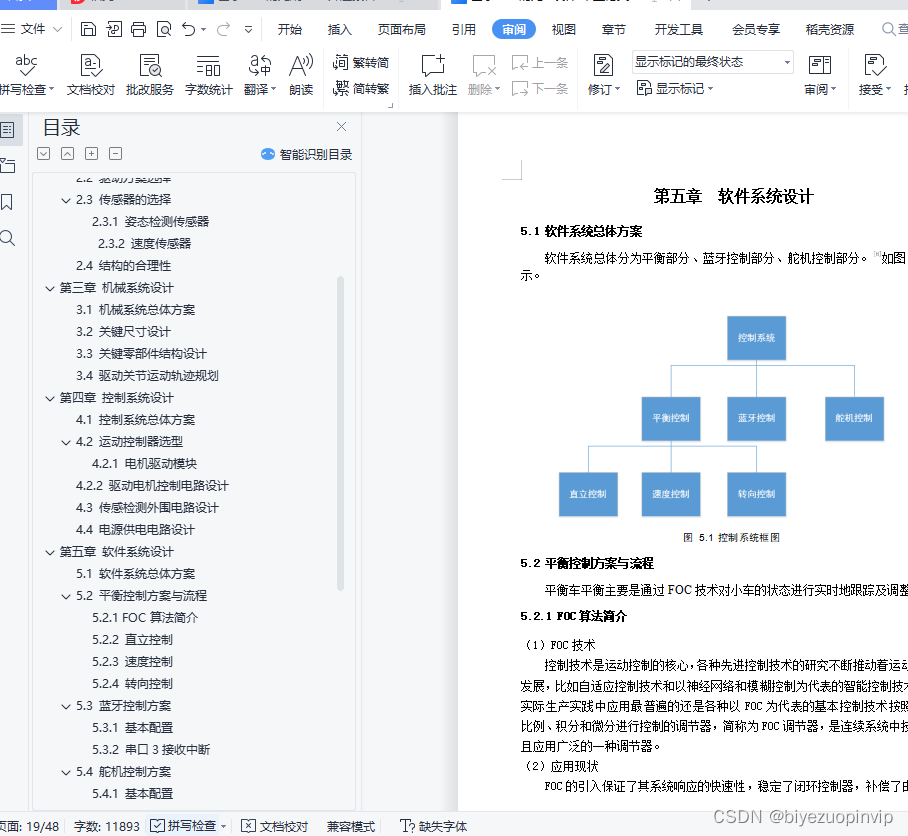Screen dimensions: 908x836
Task: Select the 控制系统 box in diagram
Action: click(x=756, y=338)
